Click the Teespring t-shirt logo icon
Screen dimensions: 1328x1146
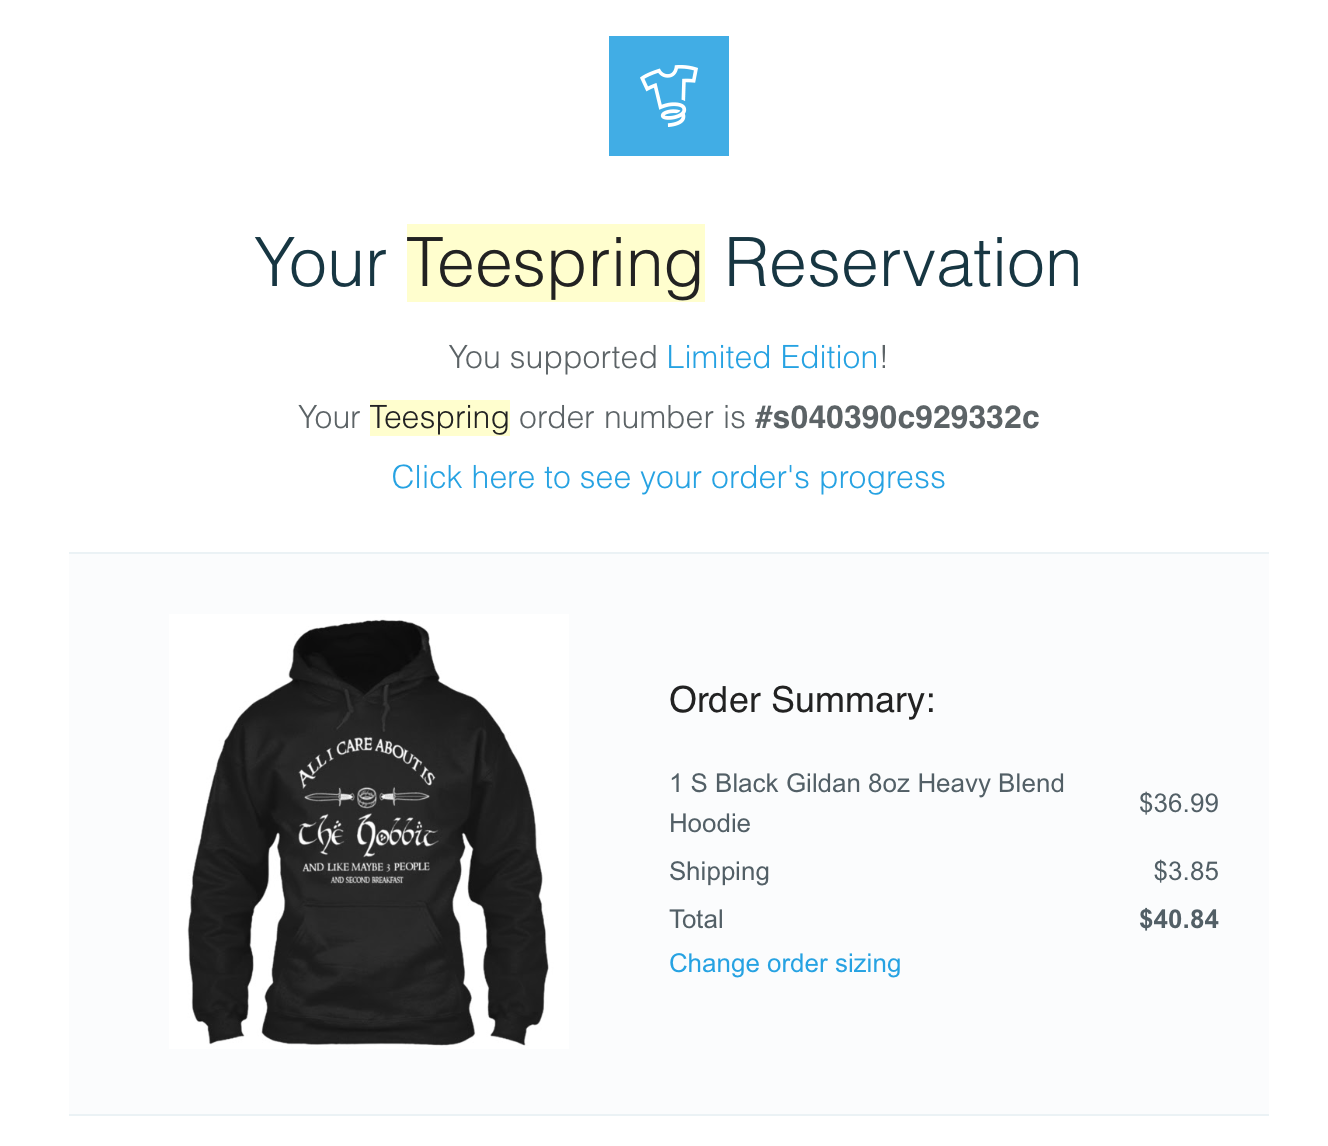point(668,95)
